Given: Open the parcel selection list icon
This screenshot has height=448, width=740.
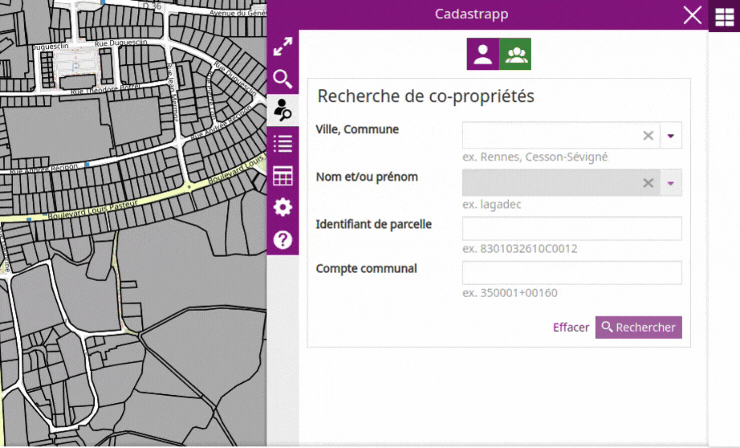Looking at the screenshot, I should click(x=283, y=143).
